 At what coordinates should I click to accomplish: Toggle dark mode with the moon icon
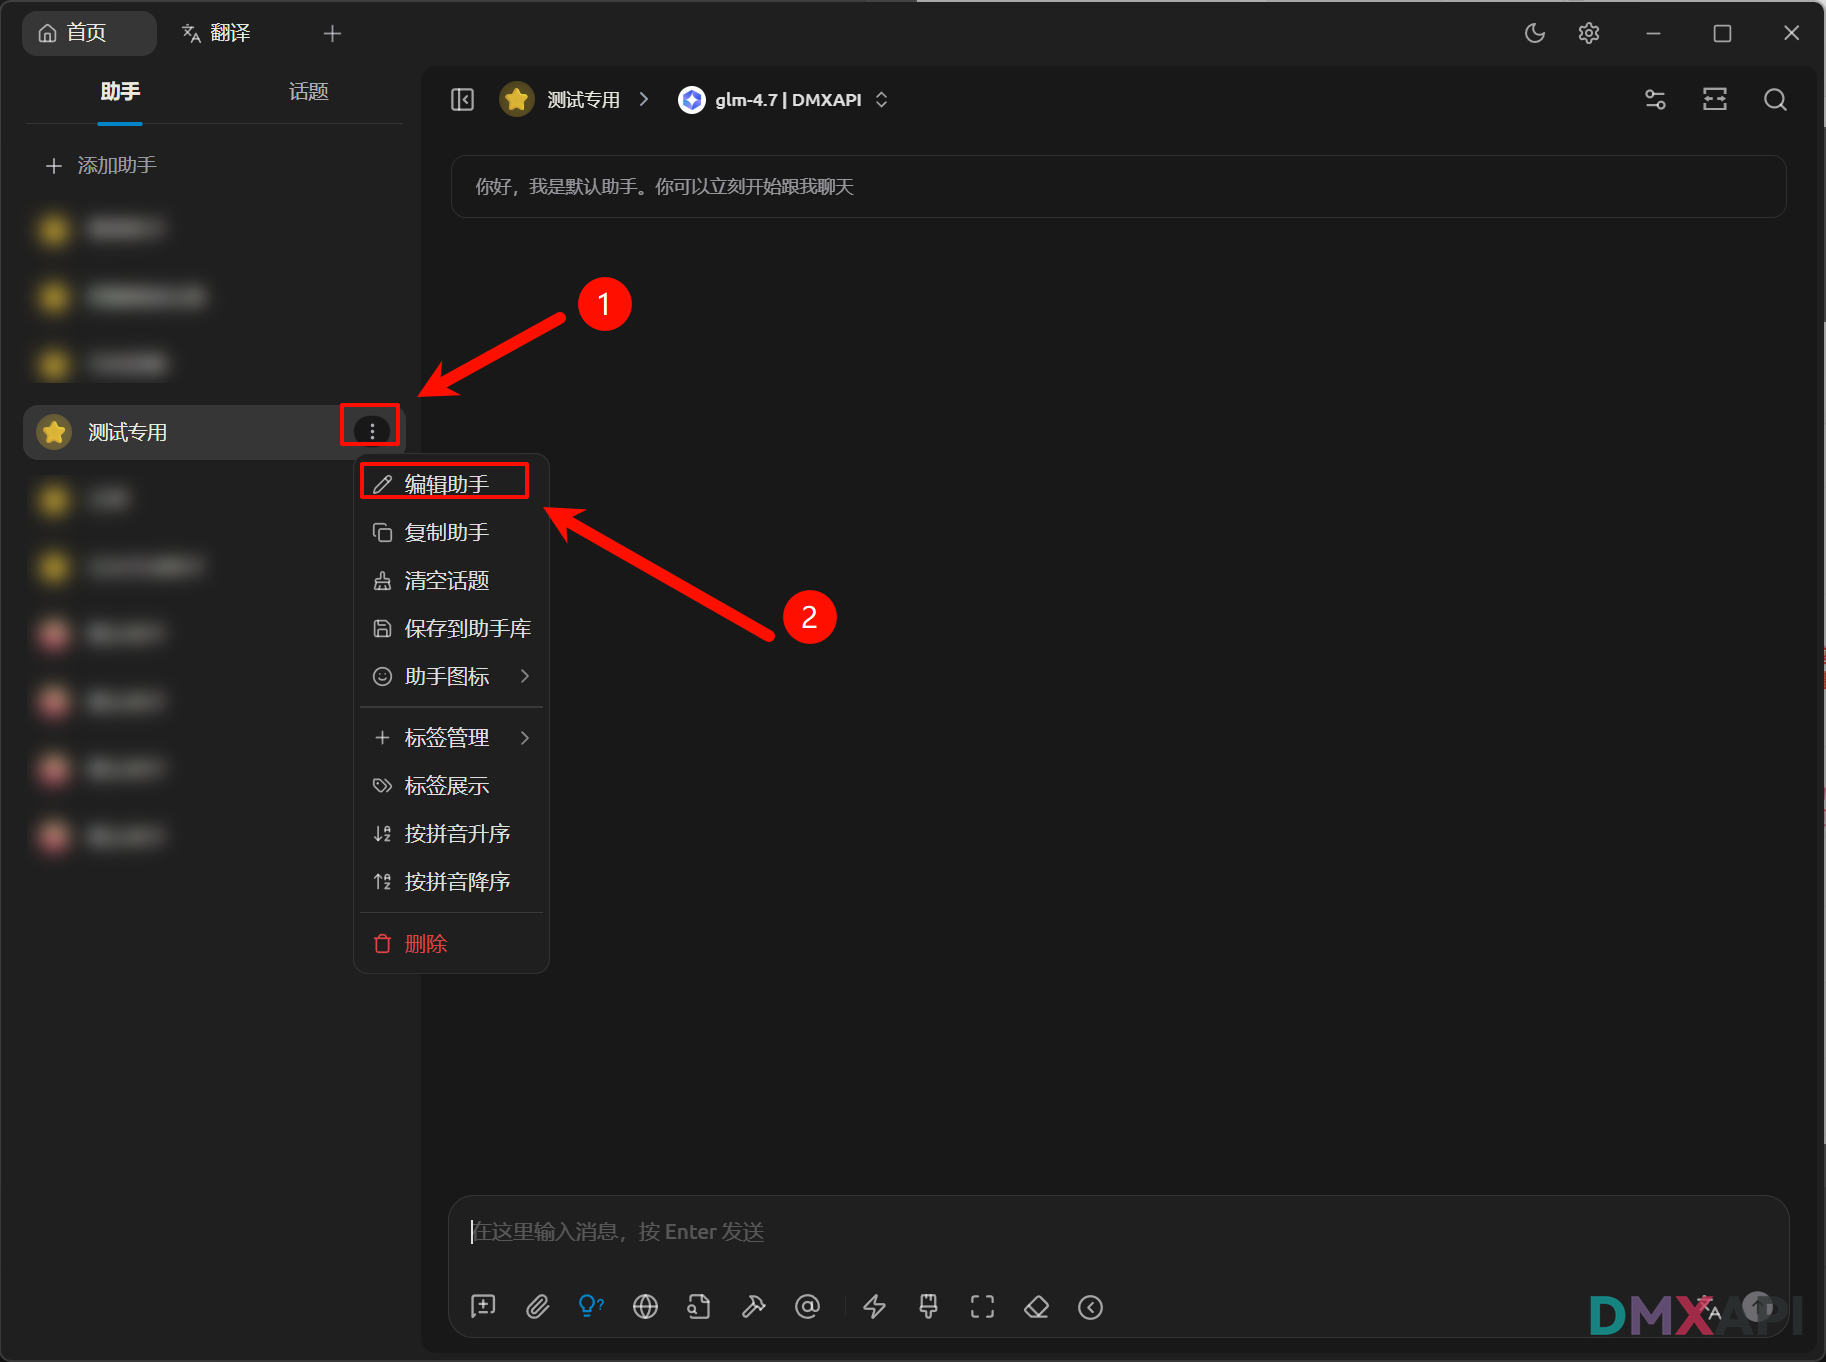coord(1534,33)
